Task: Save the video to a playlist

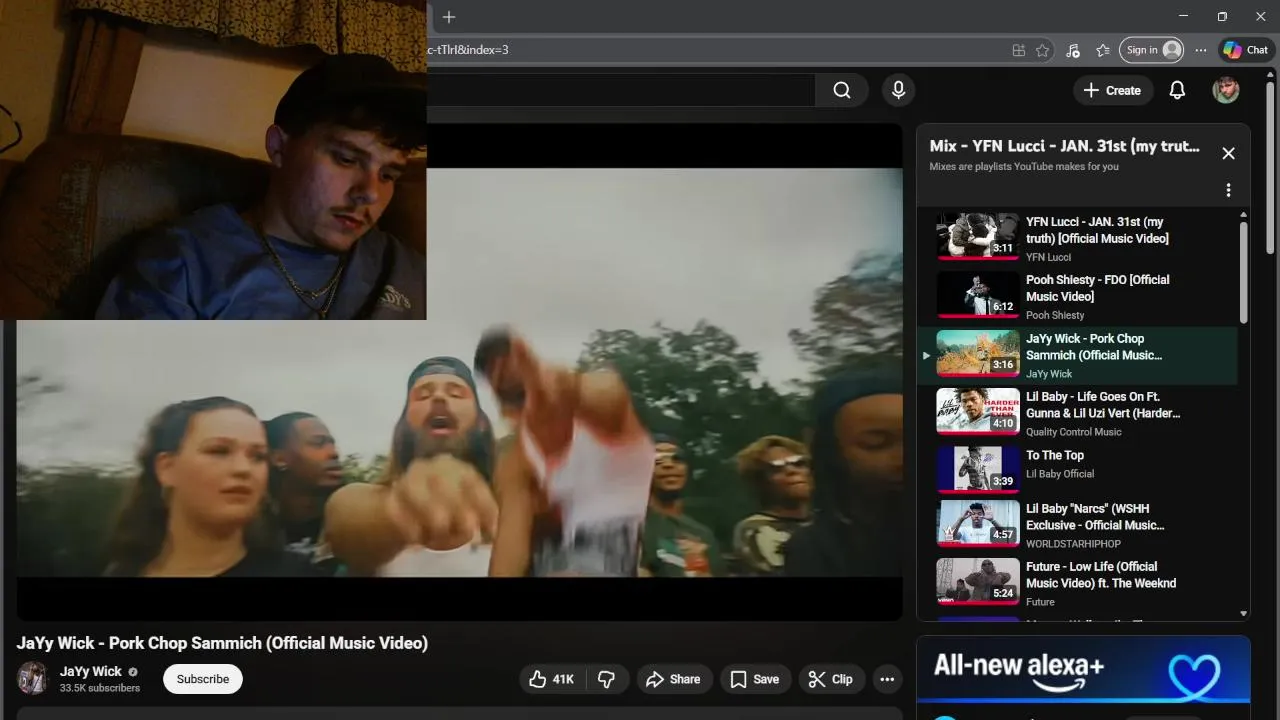Action: coord(755,679)
